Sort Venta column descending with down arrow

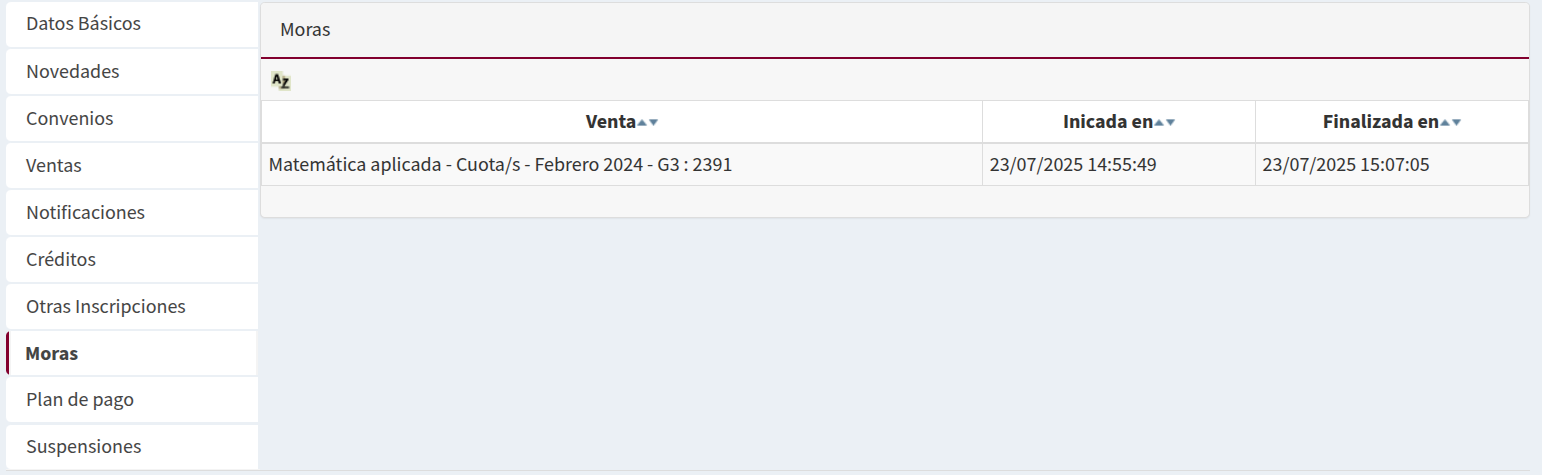(653, 122)
